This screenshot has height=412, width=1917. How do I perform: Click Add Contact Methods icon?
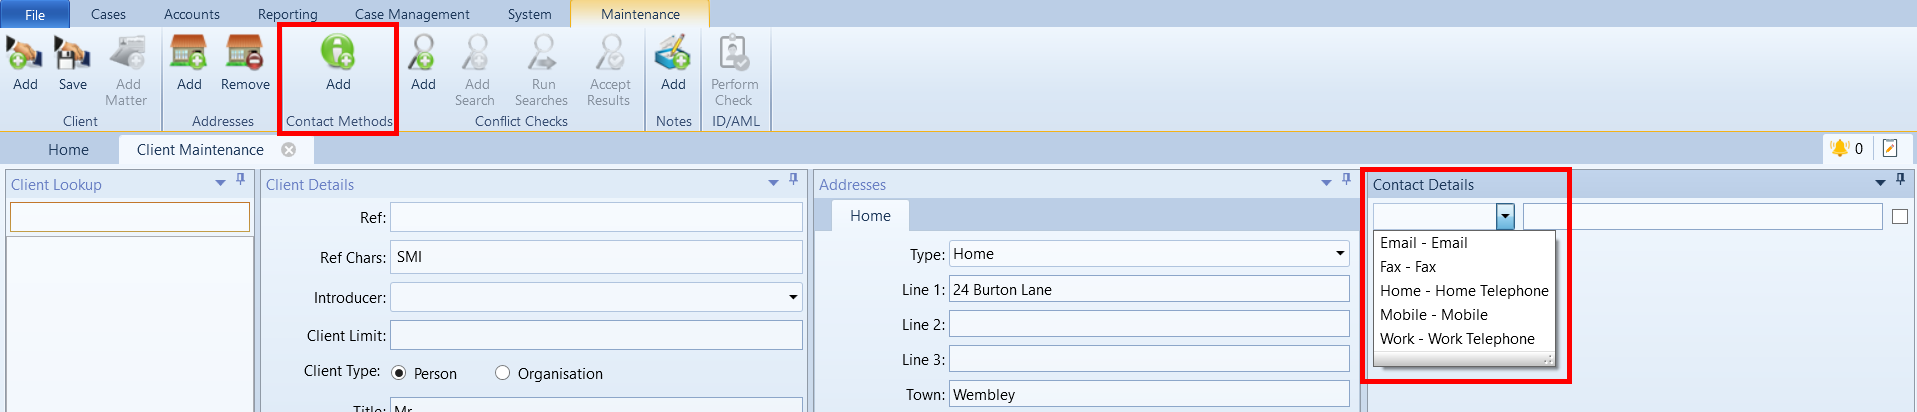point(338,52)
